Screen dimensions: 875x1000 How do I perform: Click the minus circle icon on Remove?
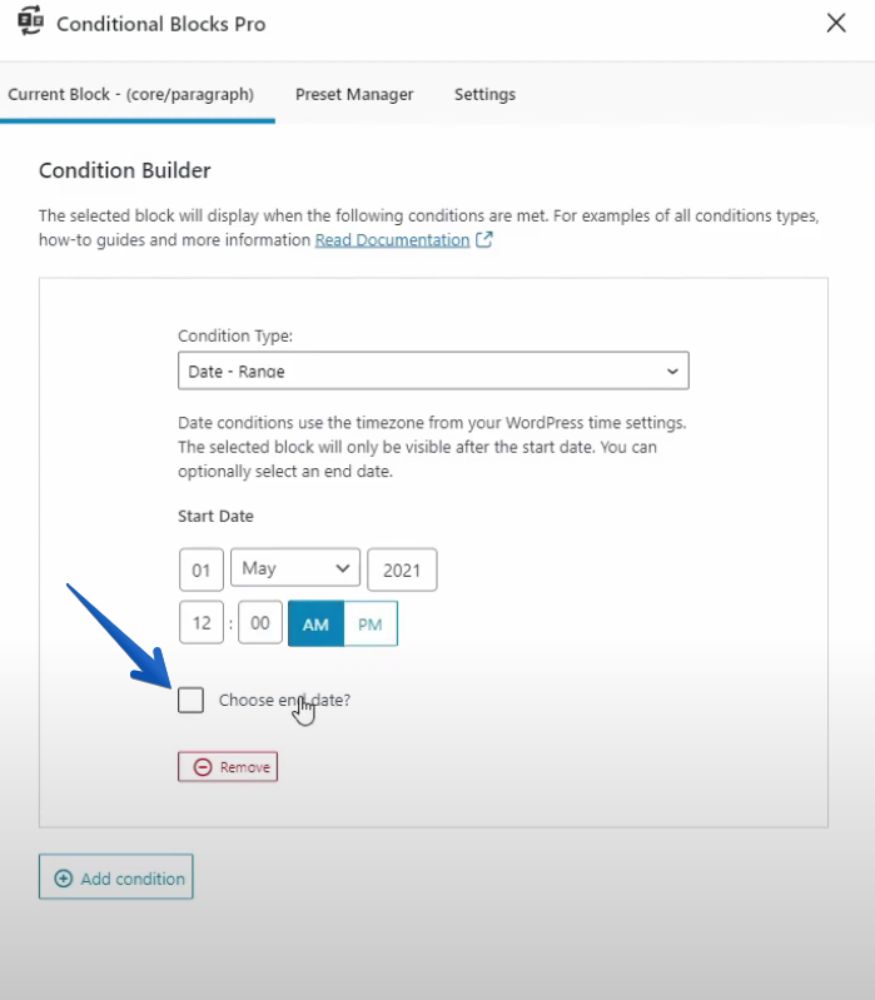(x=202, y=767)
